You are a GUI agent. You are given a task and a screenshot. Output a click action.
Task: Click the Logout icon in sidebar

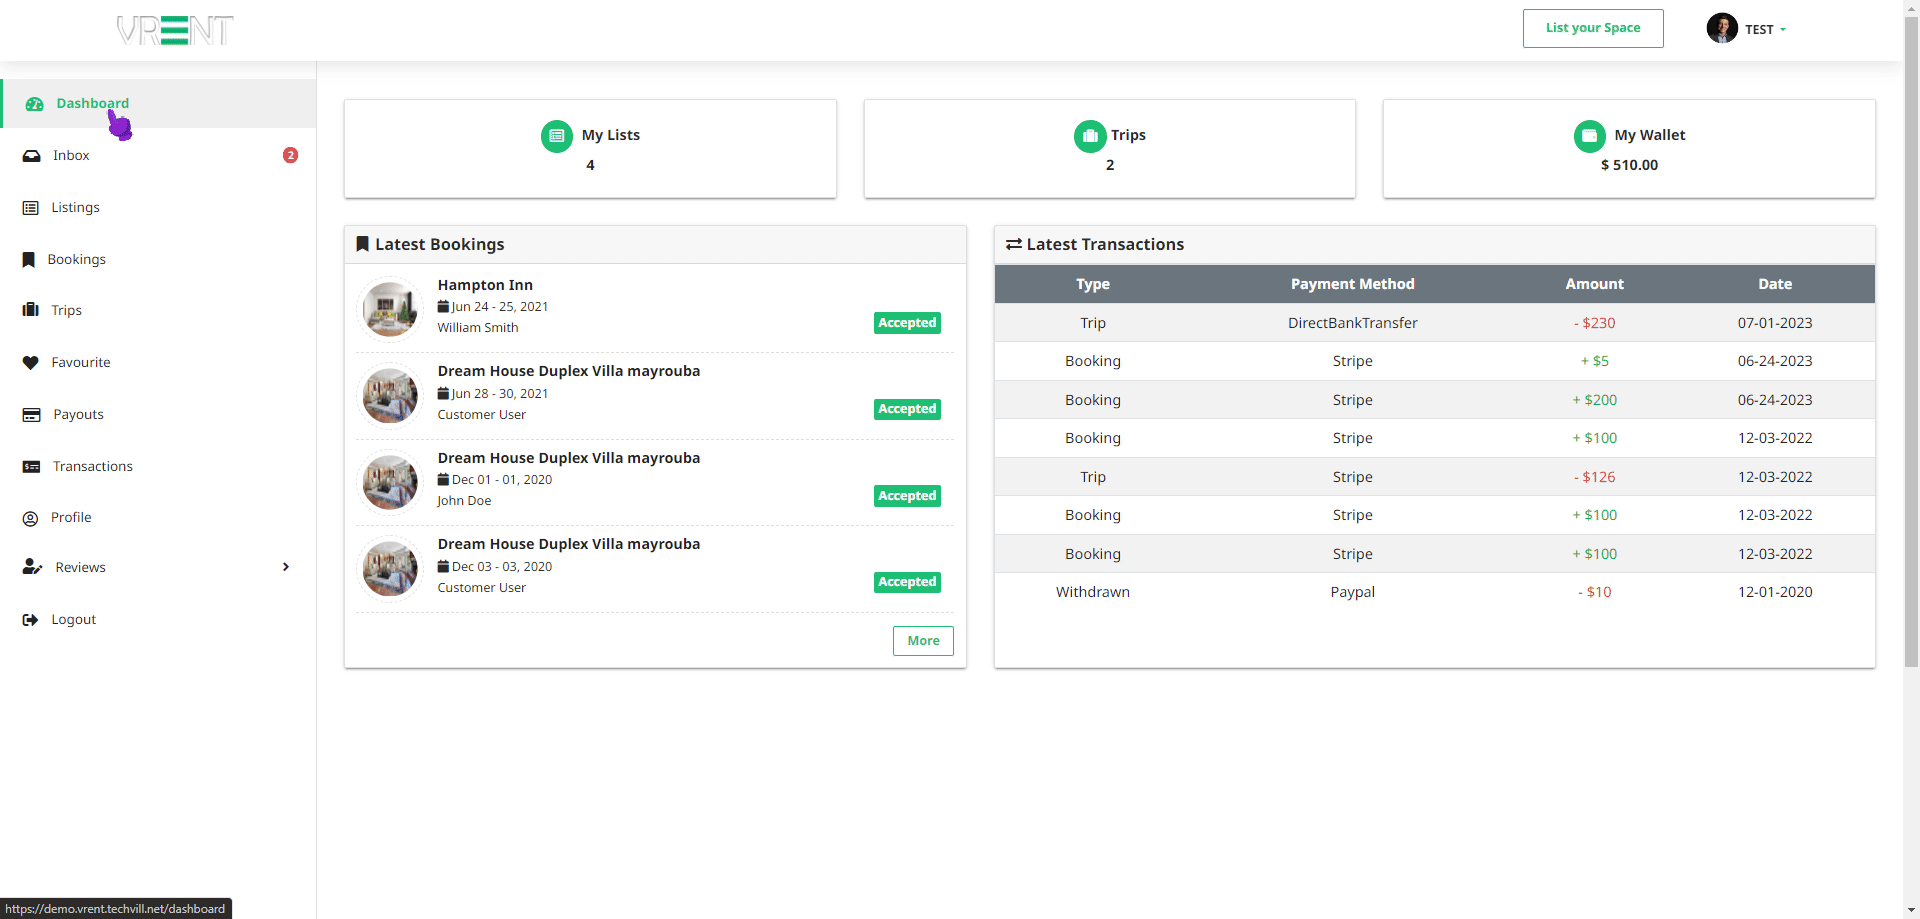[31, 620]
